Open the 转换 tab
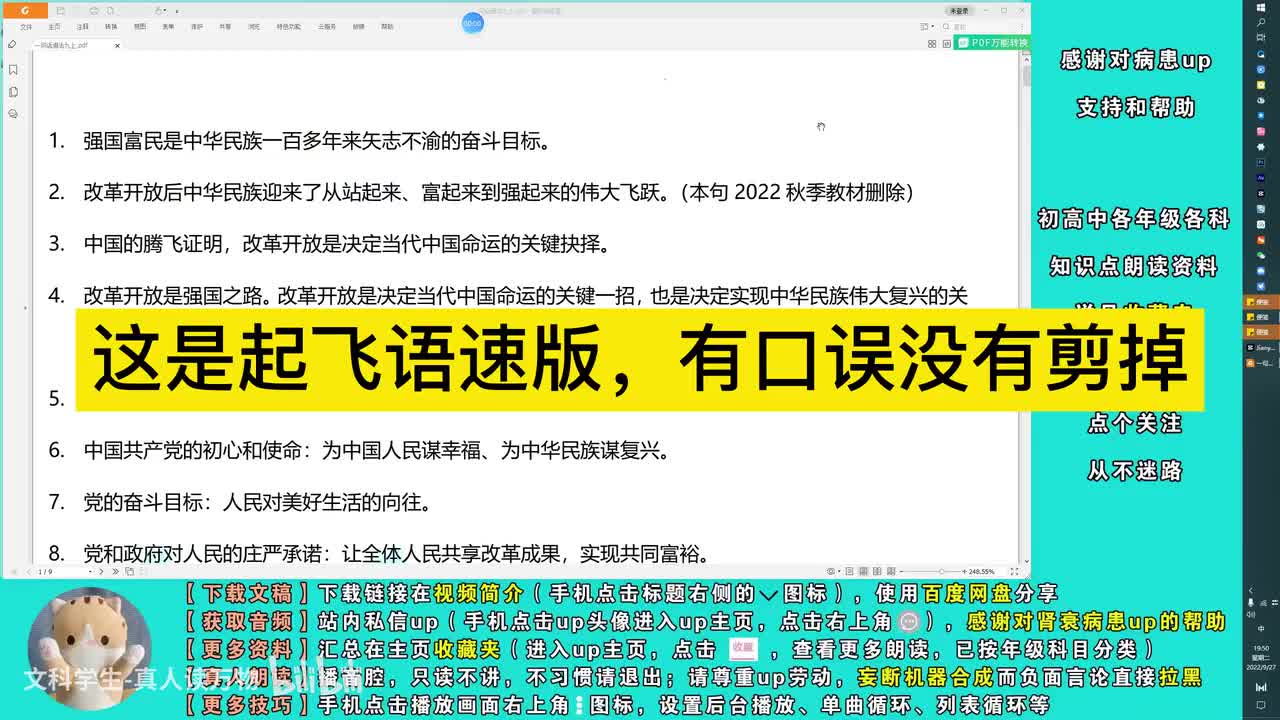Image resolution: width=1280 pixels, height=720 pixels. [x=111, y=27]
